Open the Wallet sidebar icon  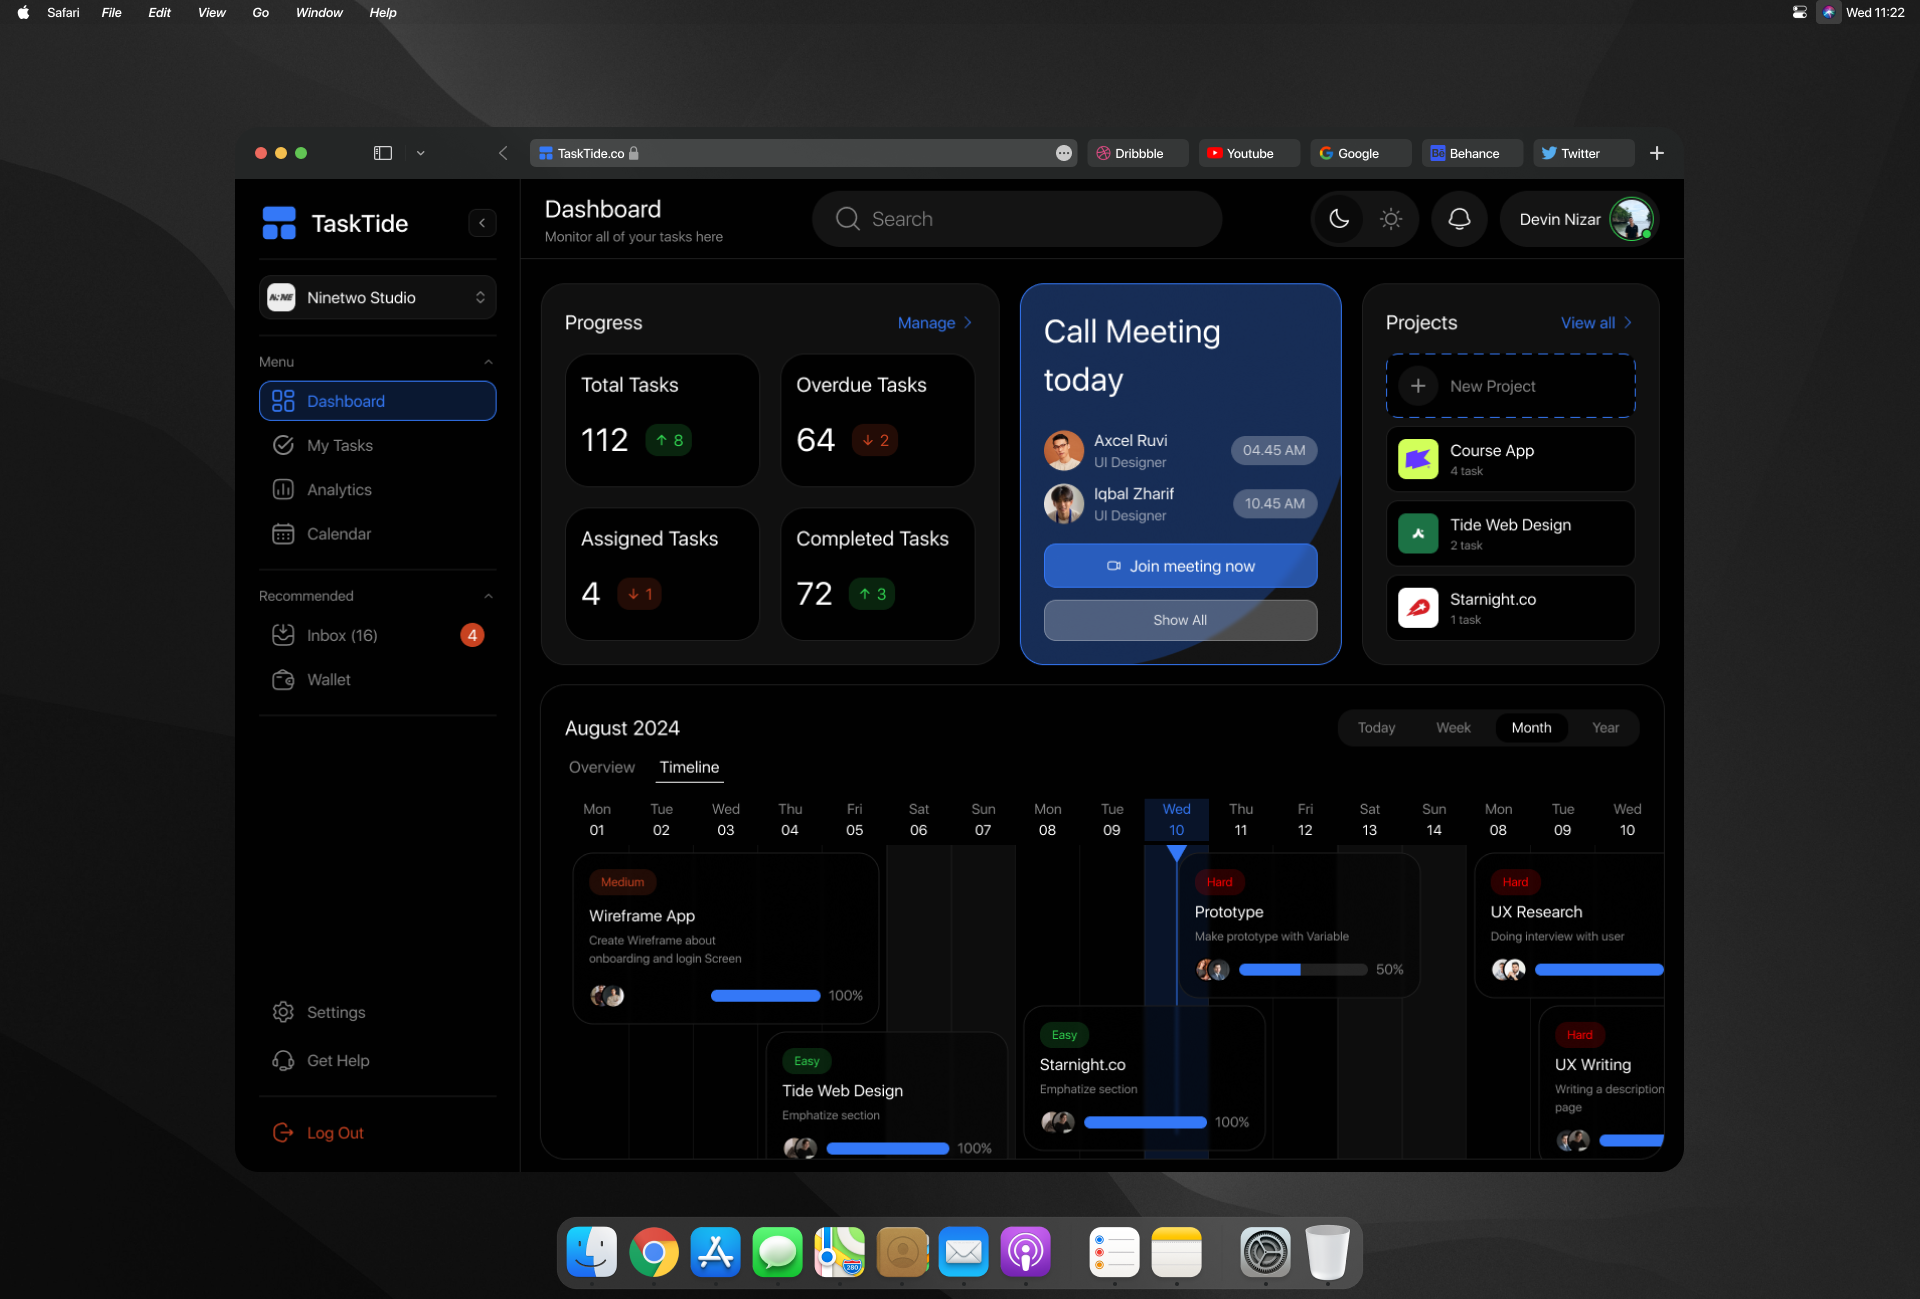click(x=283, y=679)
